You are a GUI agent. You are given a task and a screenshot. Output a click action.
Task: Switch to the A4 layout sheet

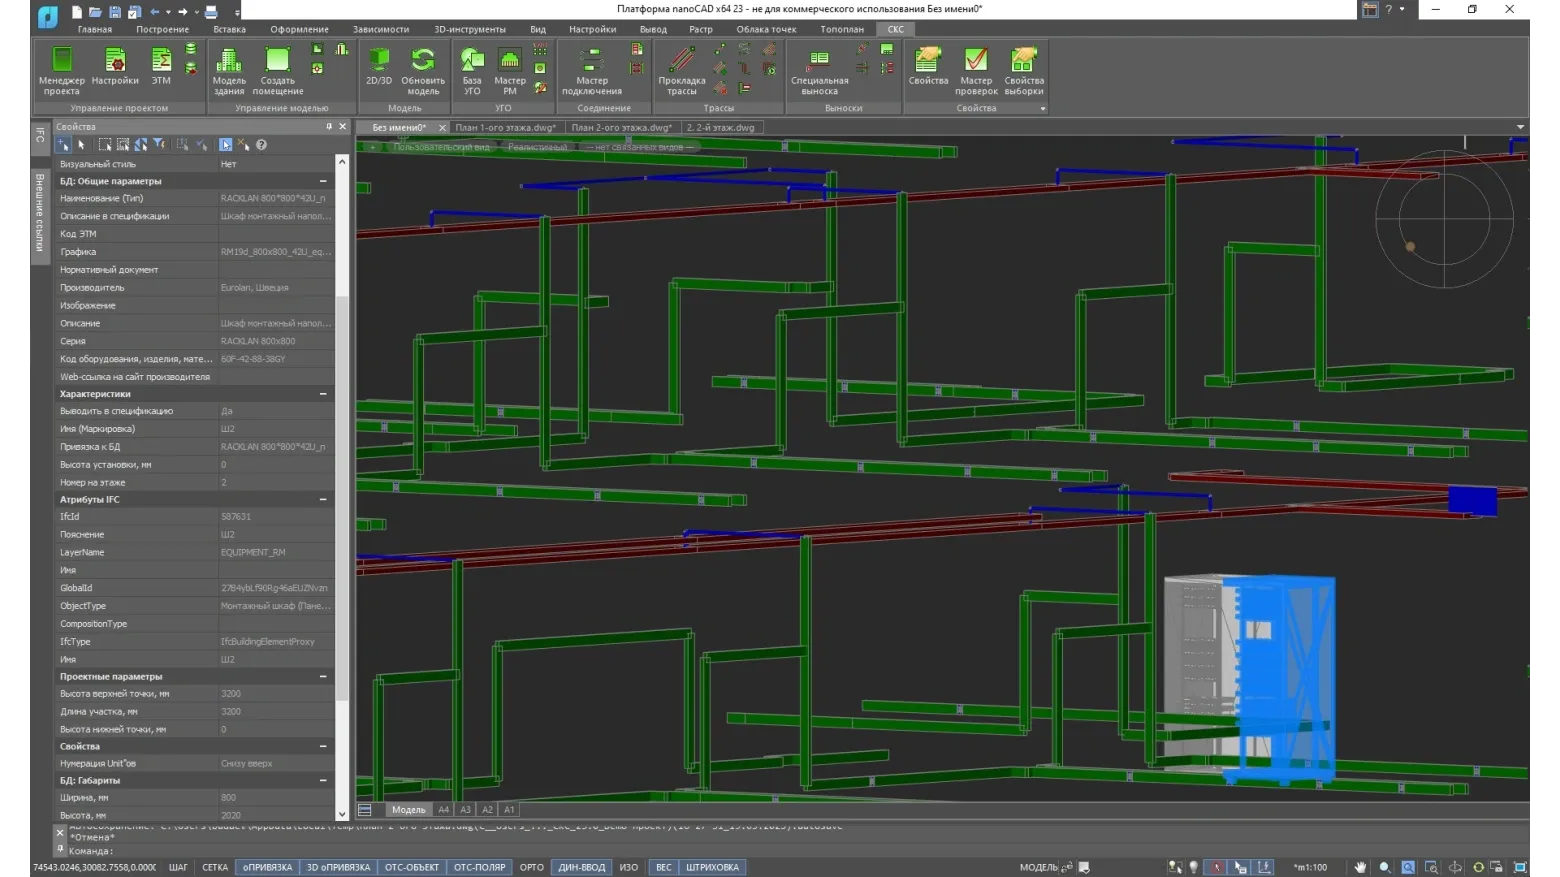coord(444,810)
